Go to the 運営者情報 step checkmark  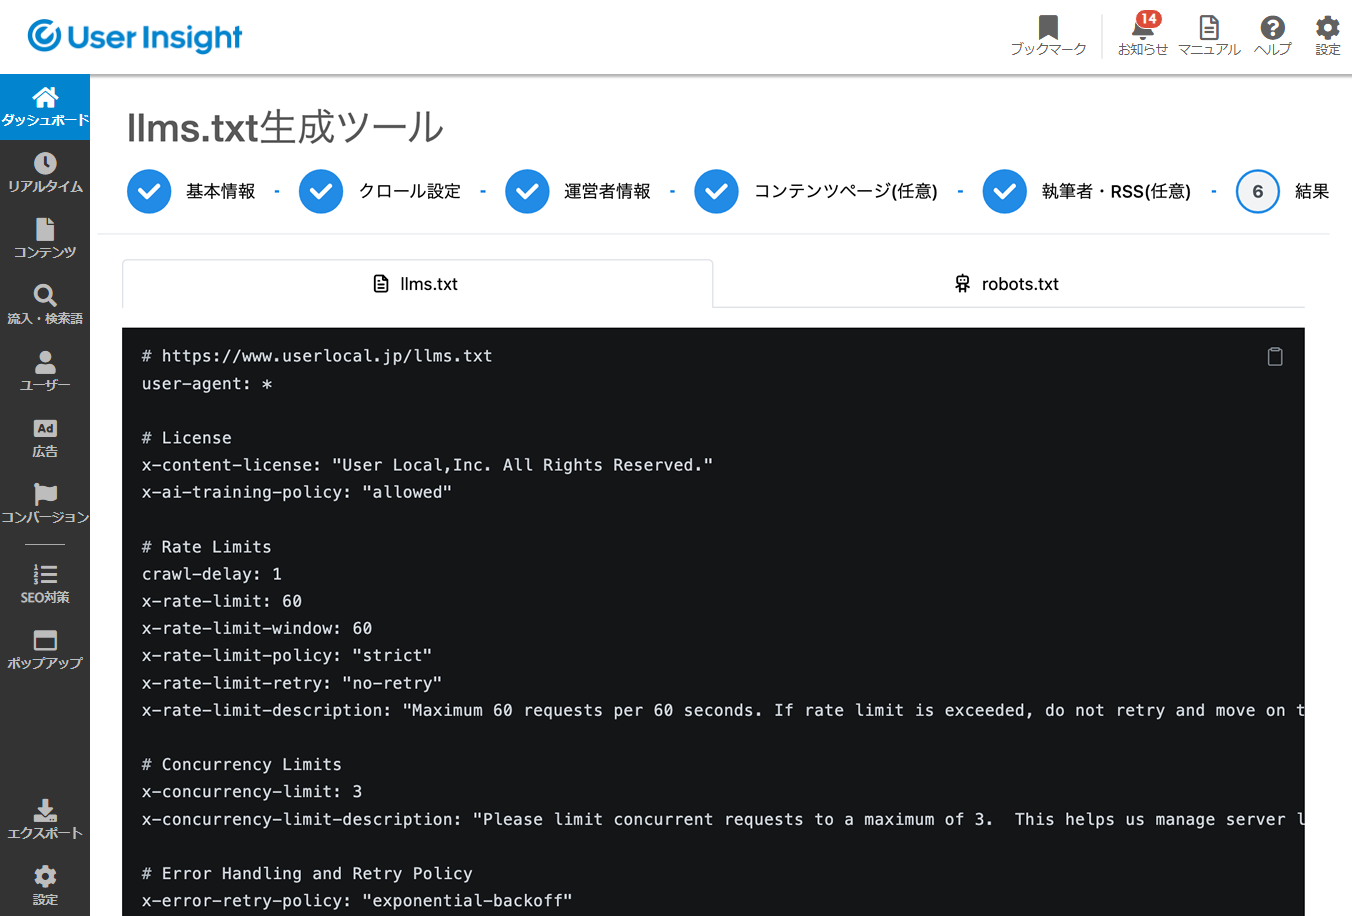[527, 191]
